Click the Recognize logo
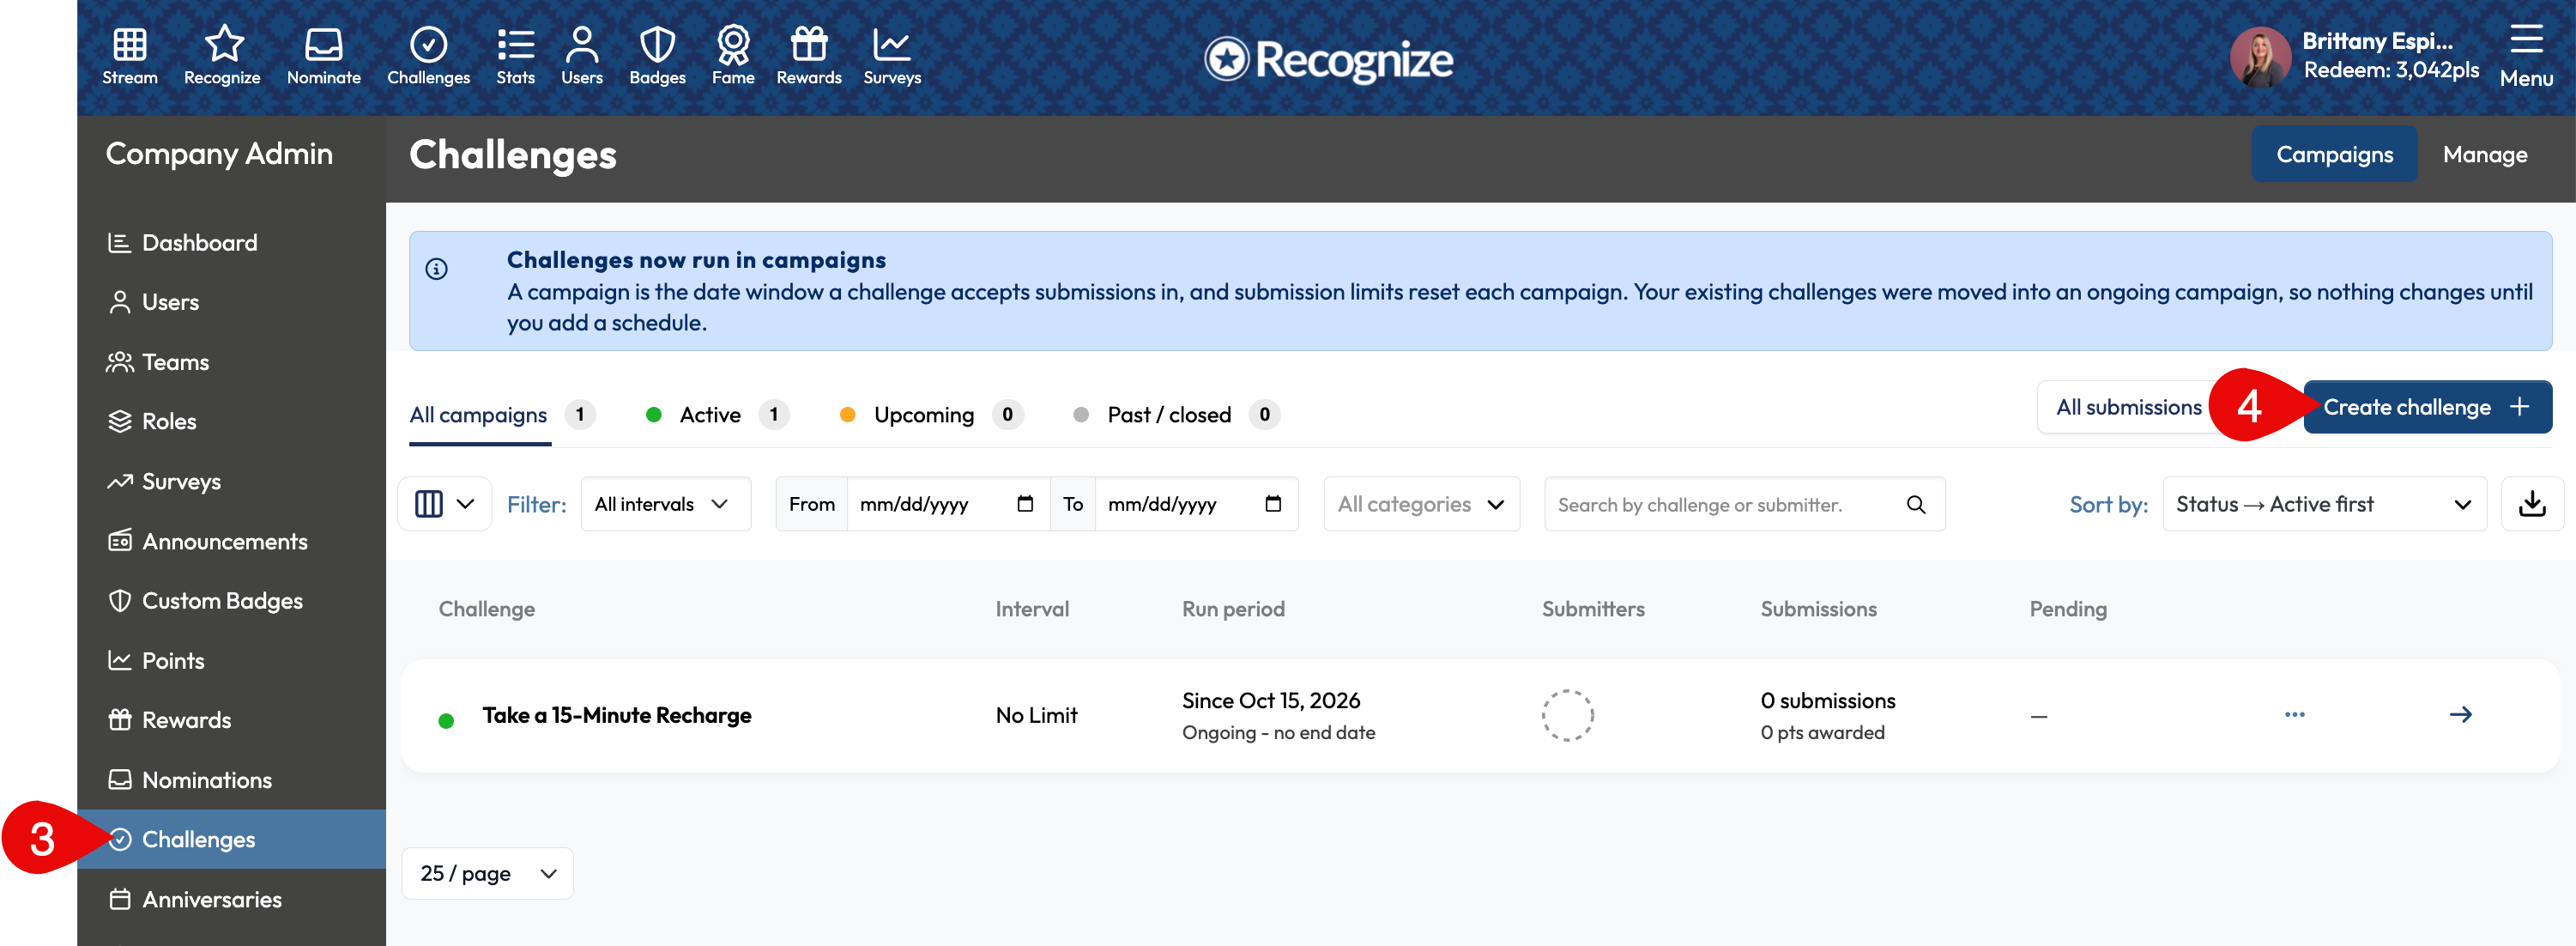This screenshot has height=946, width=2576. coord(1328,59)
